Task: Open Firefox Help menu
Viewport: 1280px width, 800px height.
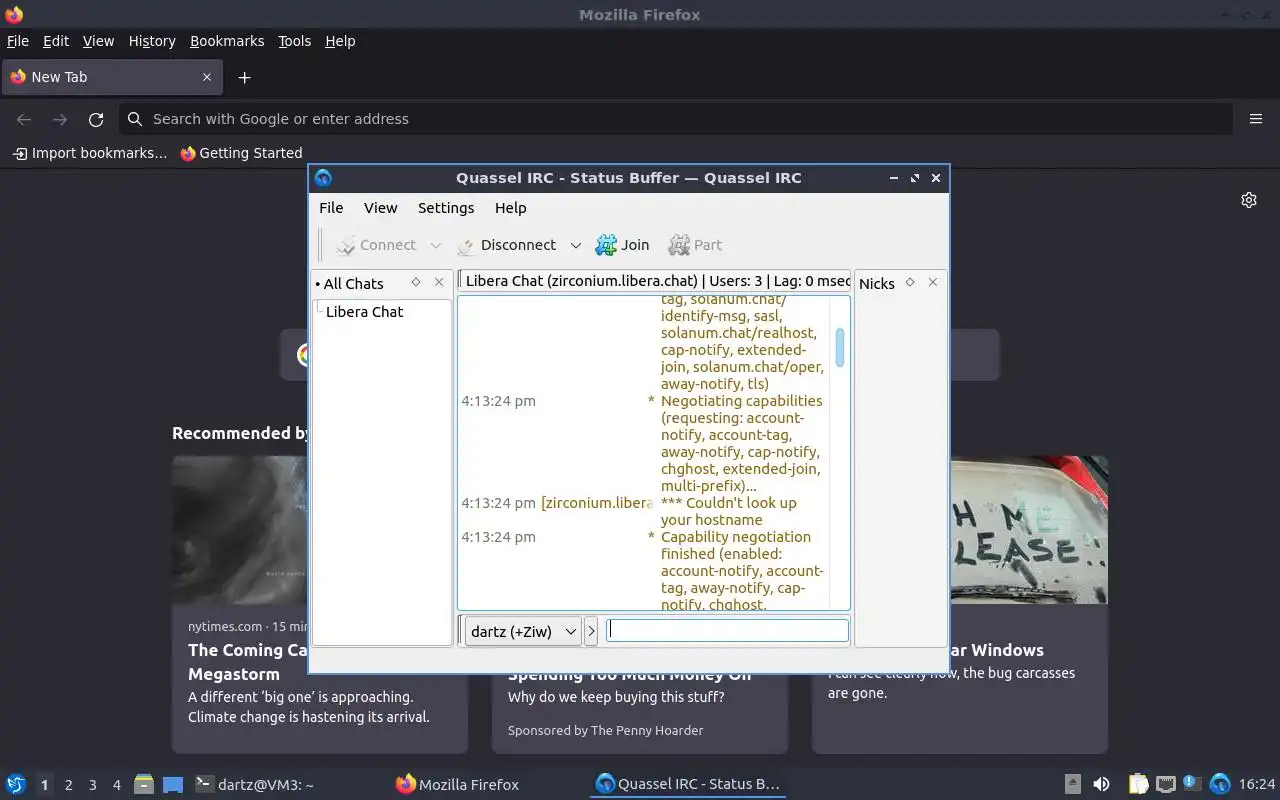Action: coord(340,41)
